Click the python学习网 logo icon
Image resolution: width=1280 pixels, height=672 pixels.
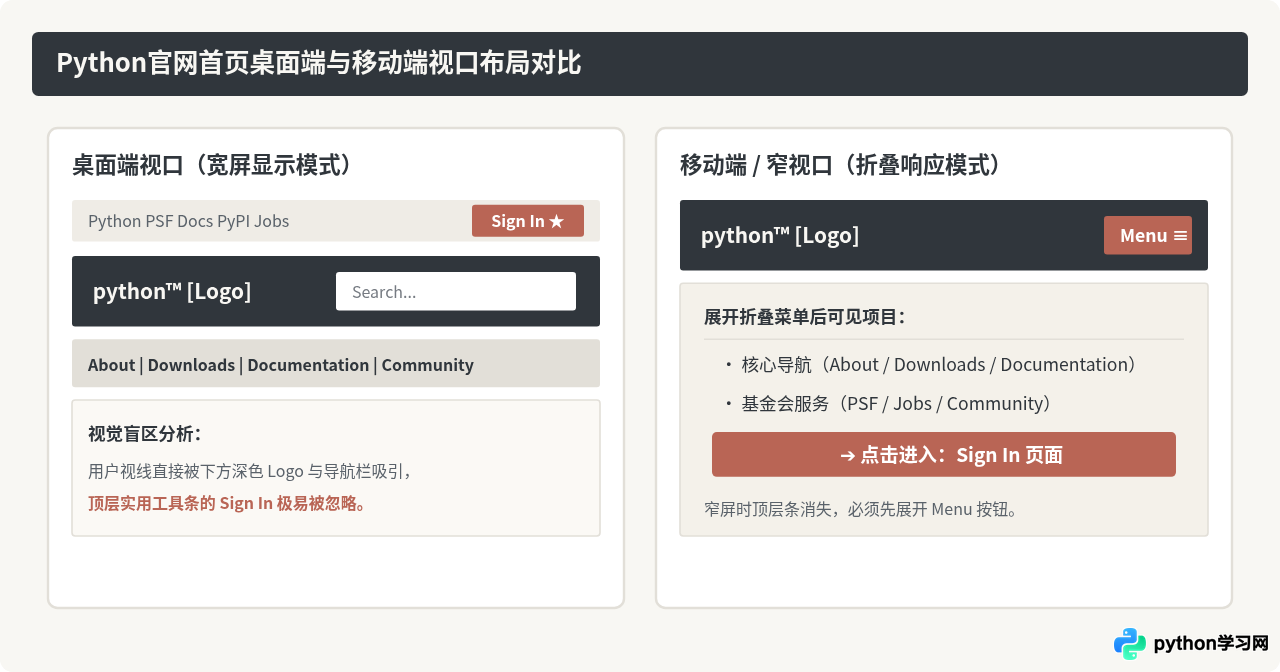[x=1130, y=644]
